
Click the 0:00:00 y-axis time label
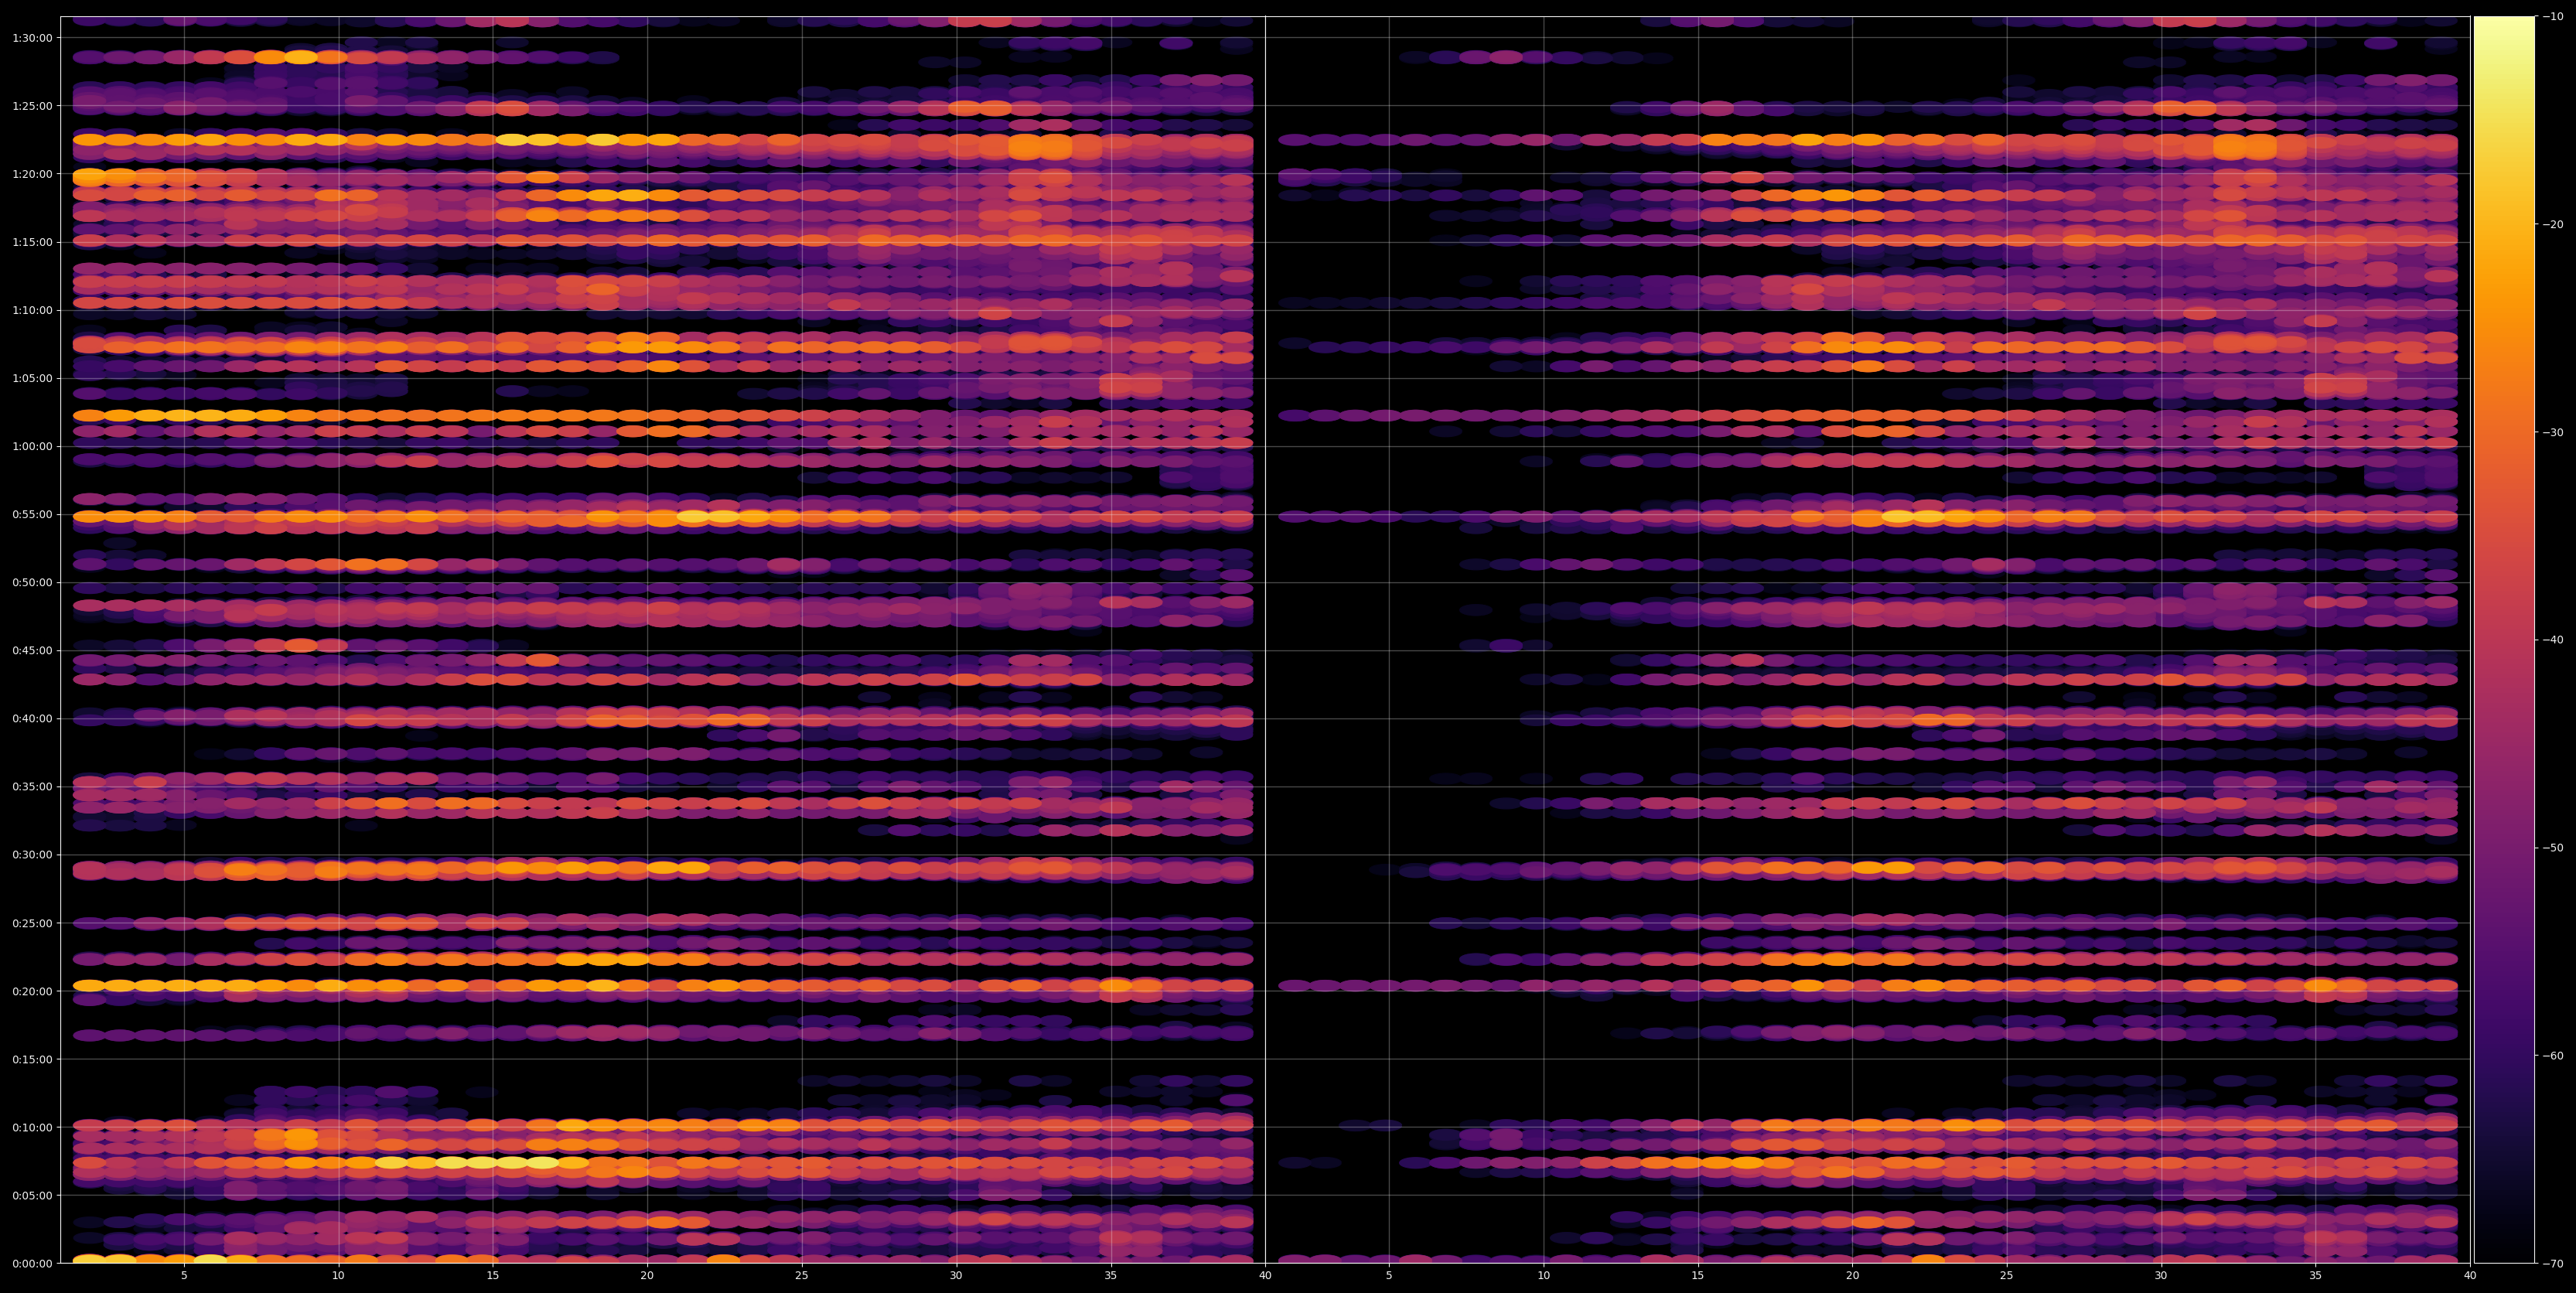click(32, 1263)
